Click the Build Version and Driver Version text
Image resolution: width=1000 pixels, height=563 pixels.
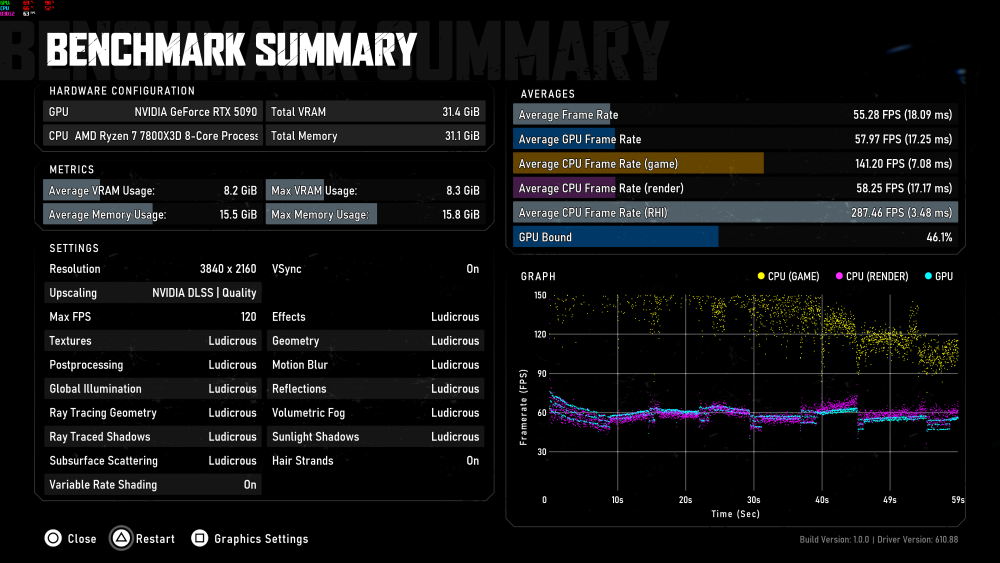click(x=879, y=539)
